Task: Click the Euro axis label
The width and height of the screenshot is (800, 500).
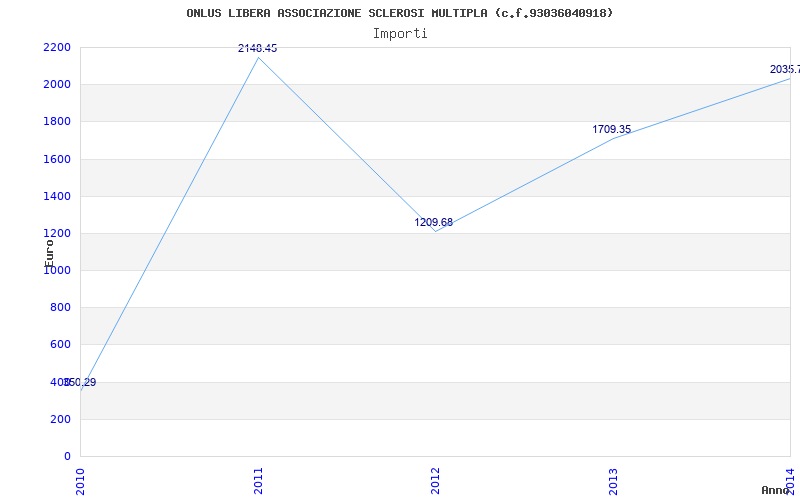Action: 49,254
